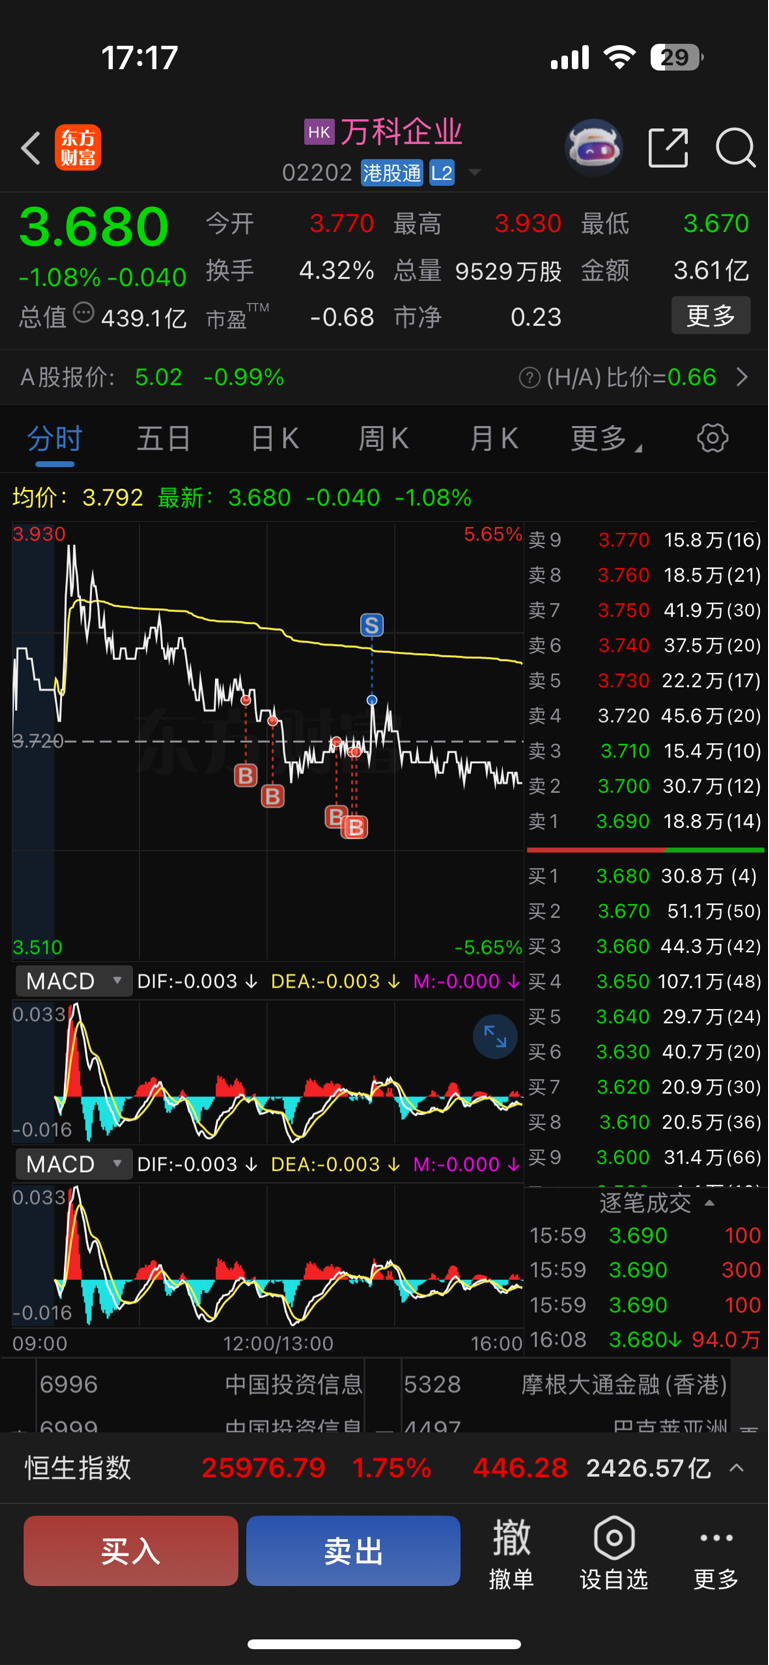Tap the 换手 4.32% value
The height and width of the screenshot is (1665, 769).
pos(336,271)
